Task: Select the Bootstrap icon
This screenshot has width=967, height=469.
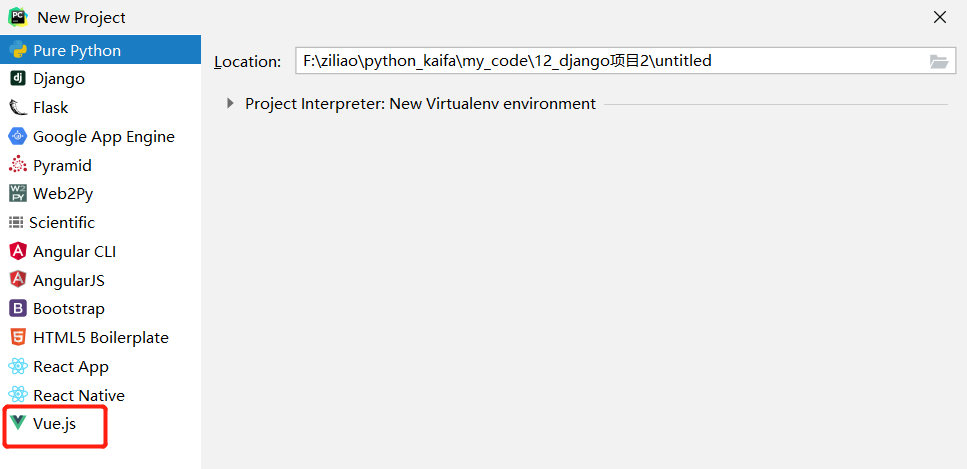Action: click(x=18, y=309)
